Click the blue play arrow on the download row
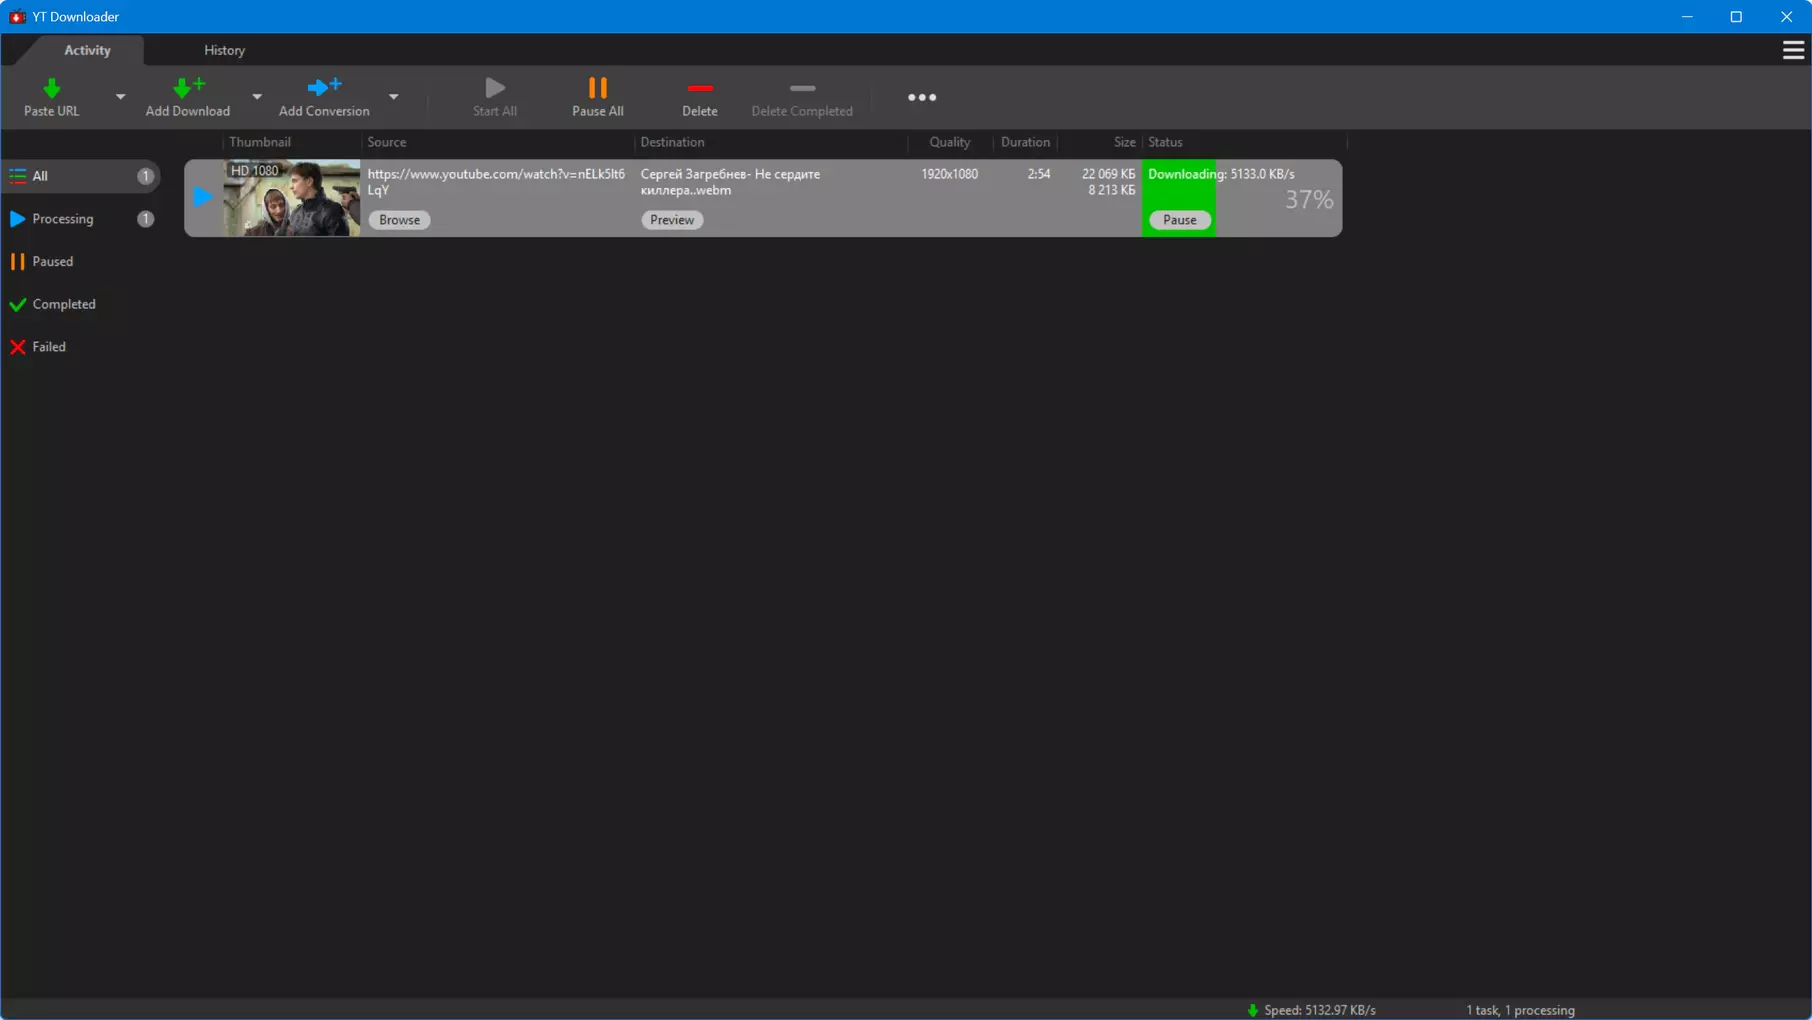This screenshot has height=1020, width=1812. (203, 197)
